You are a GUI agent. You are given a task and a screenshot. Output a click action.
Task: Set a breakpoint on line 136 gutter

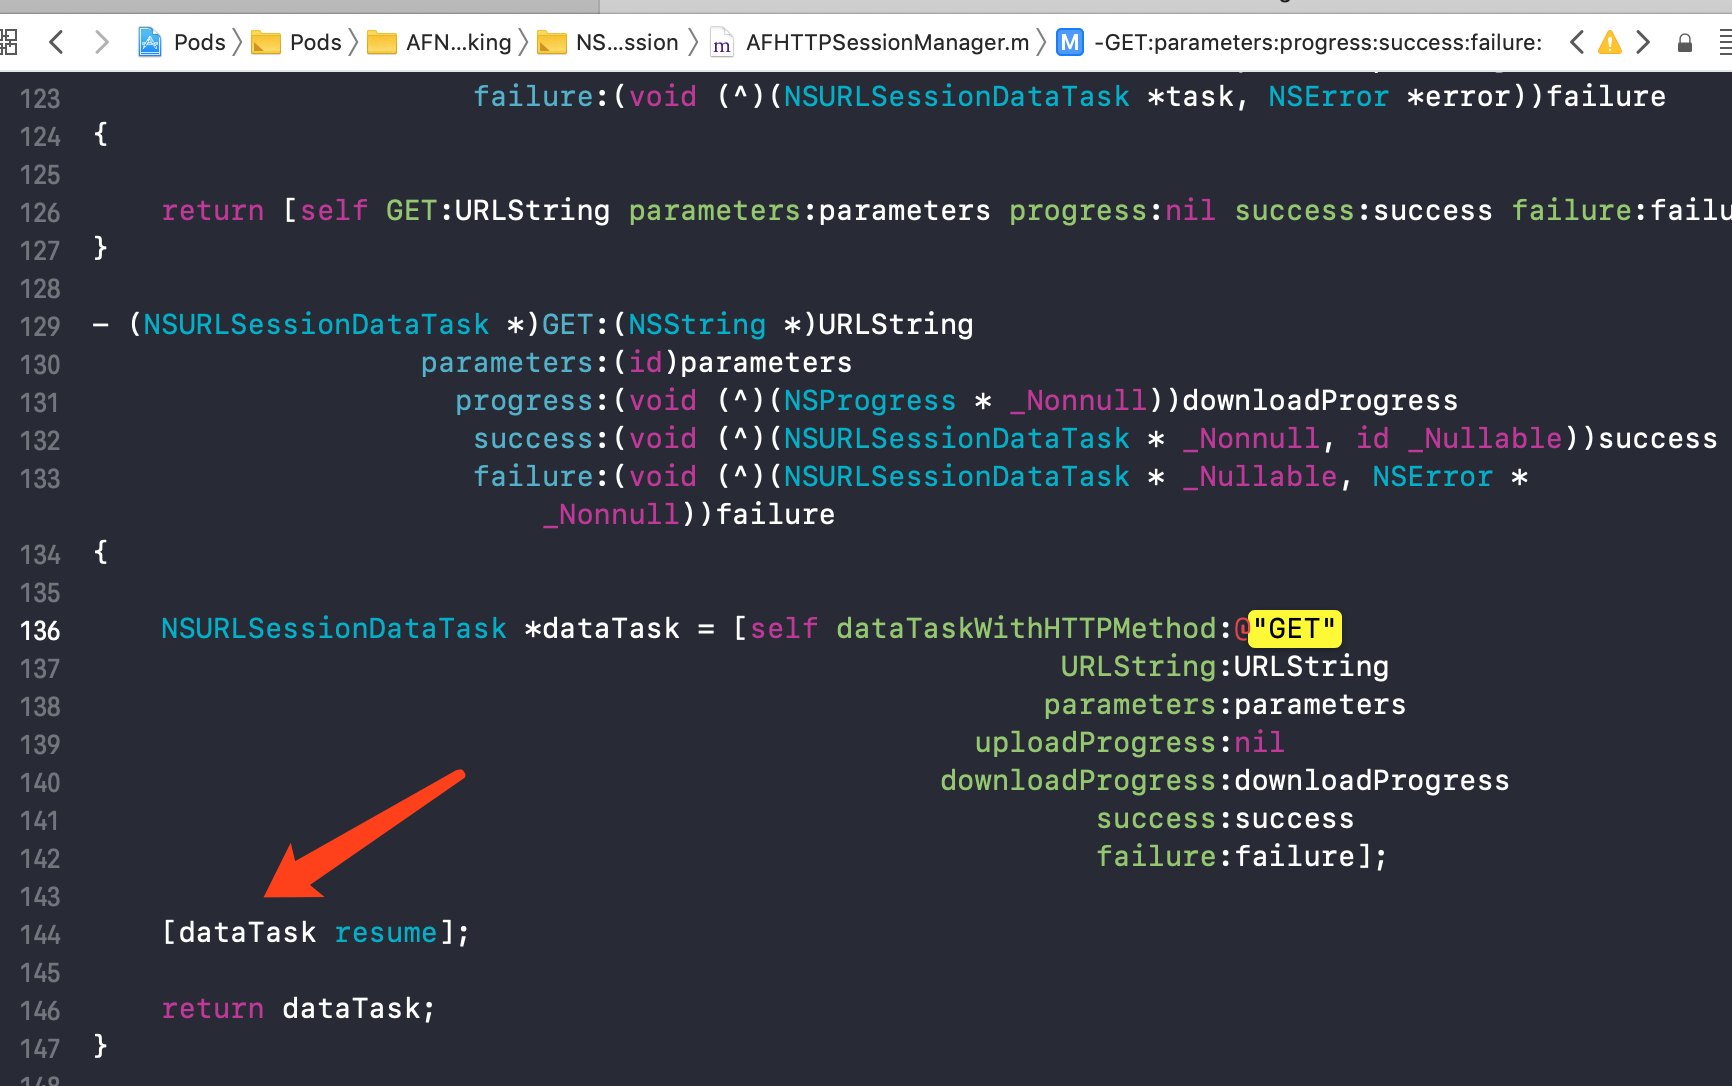coord(39,630)
